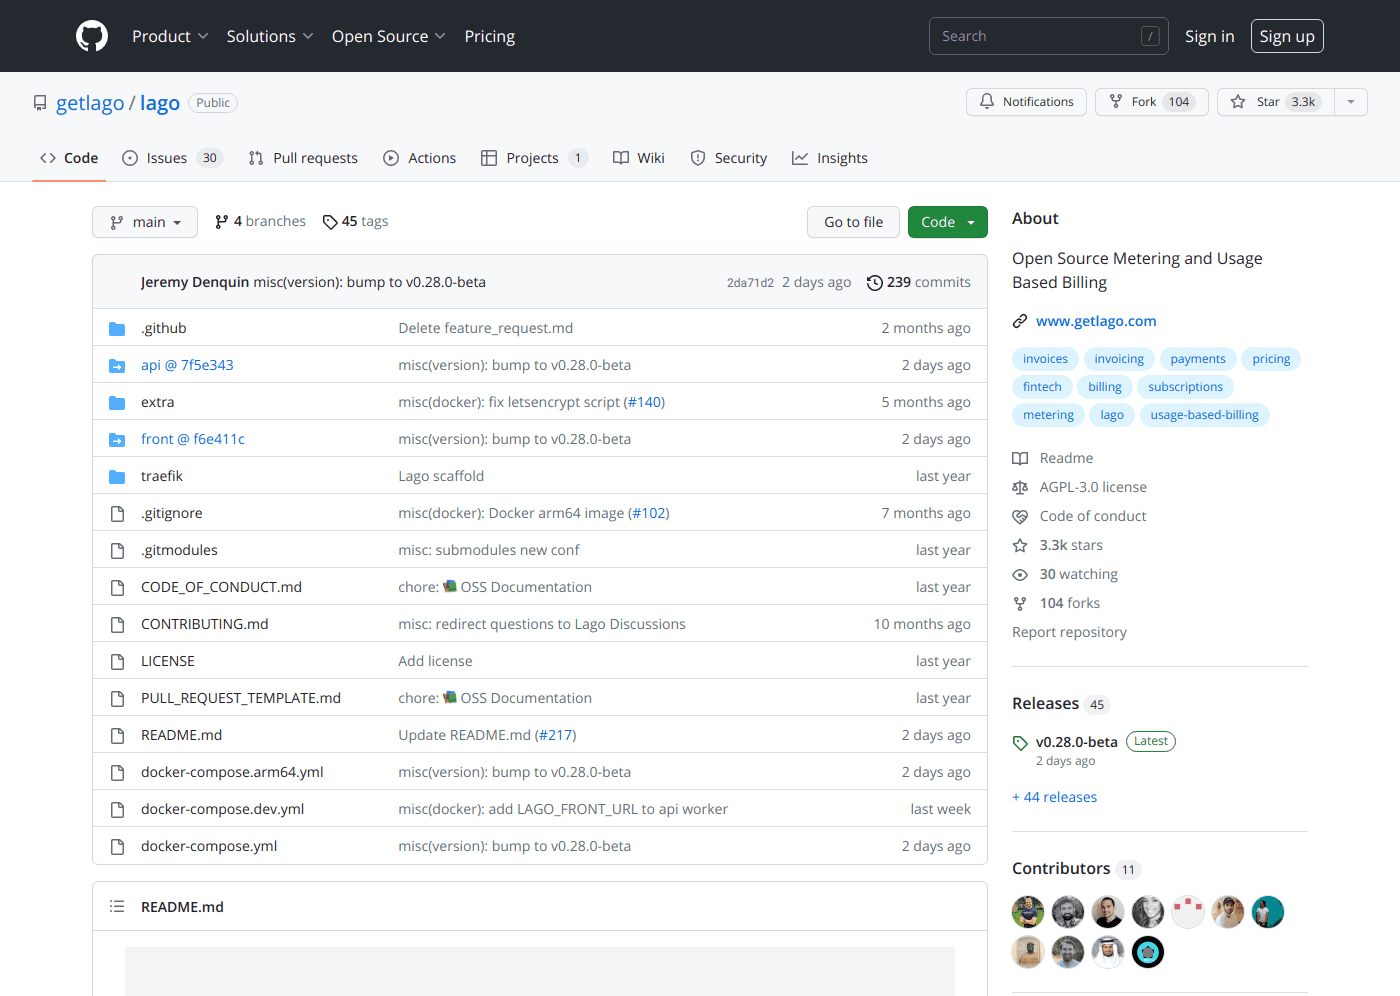Open first contributor avatar
Screen dimensions: 1400x996
[1028, 912]
